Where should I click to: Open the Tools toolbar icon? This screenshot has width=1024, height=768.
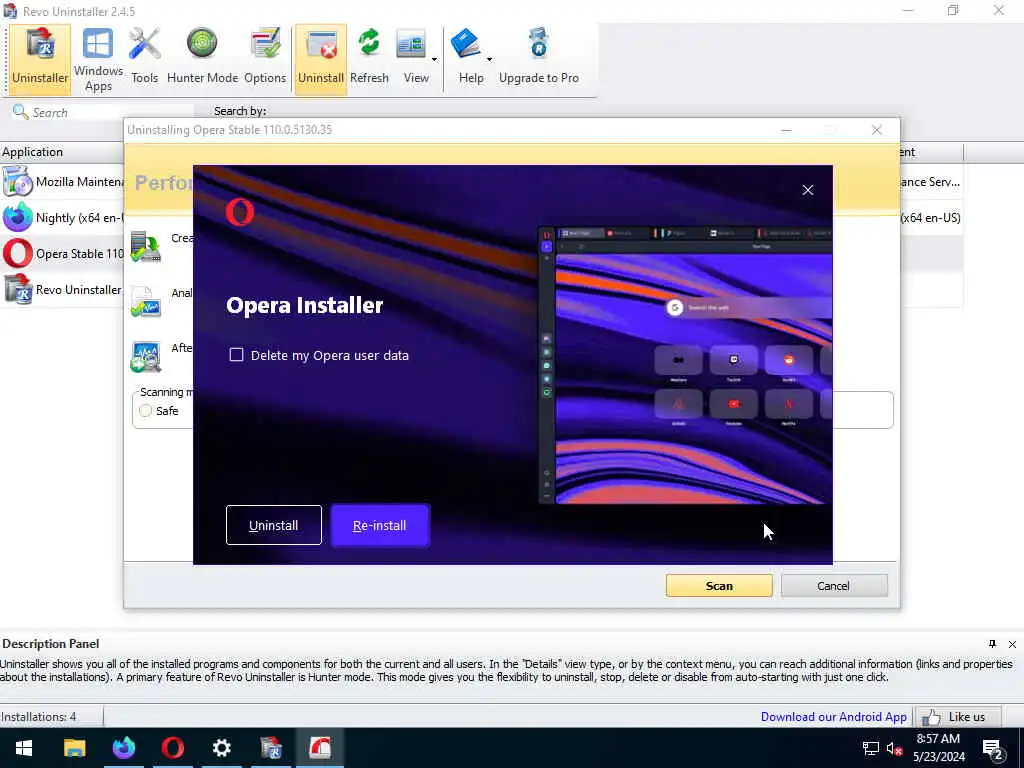[144, 57]
